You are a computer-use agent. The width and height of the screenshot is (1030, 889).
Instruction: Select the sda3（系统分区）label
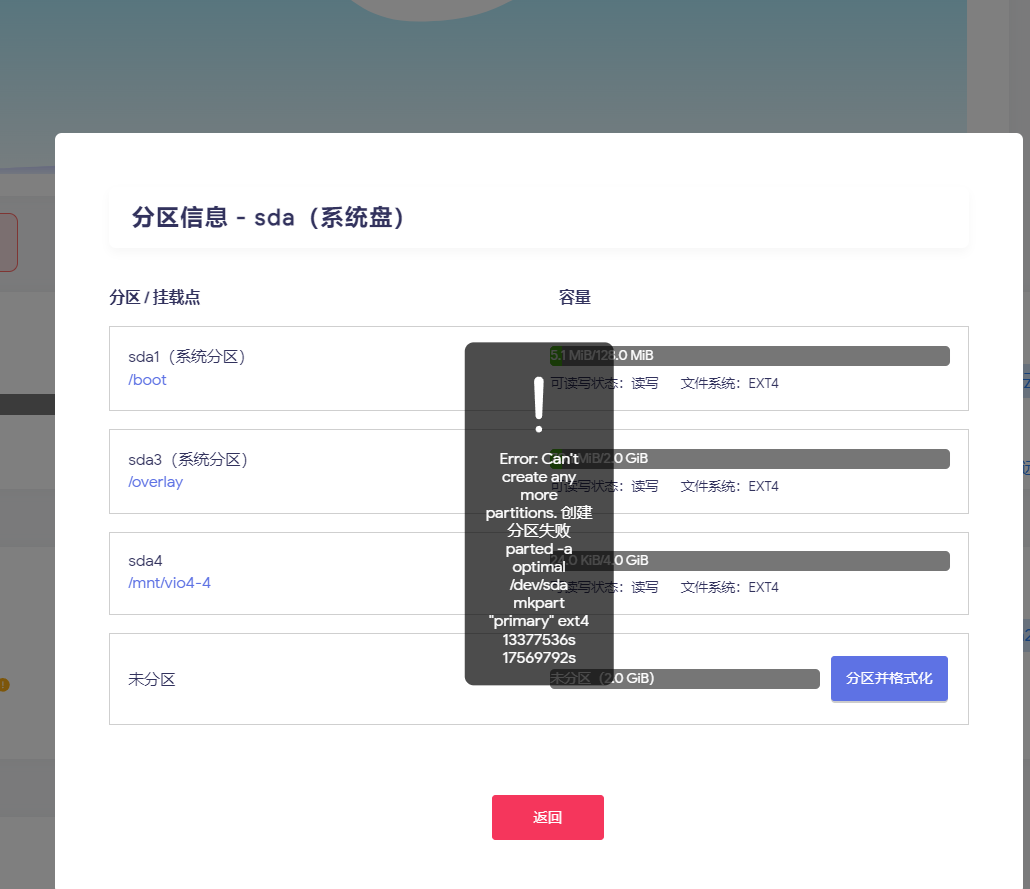tap(188, 460)
